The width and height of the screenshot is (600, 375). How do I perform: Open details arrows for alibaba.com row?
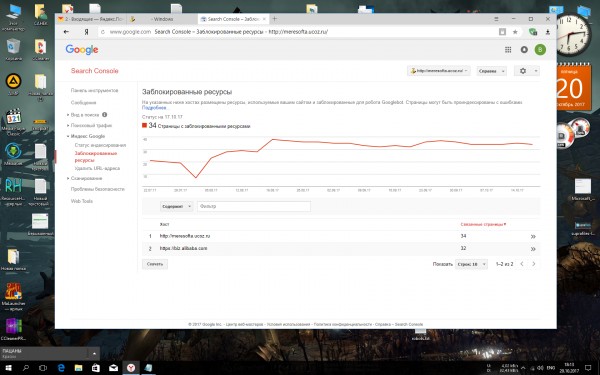533,249
